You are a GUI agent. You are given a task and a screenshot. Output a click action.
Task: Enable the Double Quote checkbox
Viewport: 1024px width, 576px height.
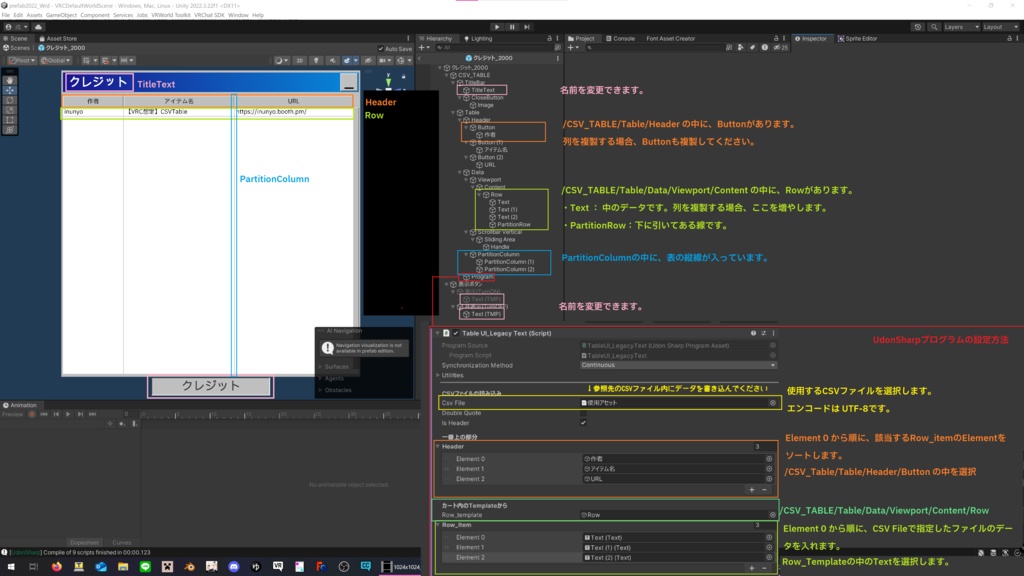point(584,412)
